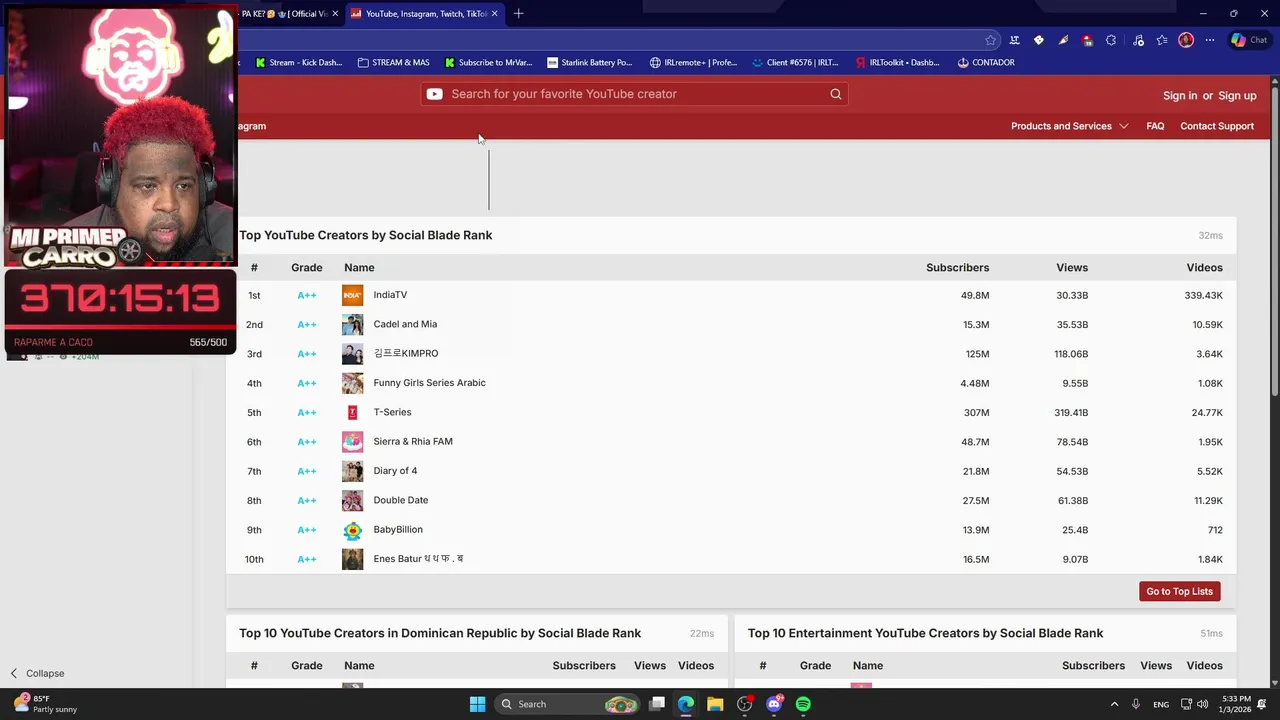Focus the YouTube creator search field
Screen dimensions: 1280x720
pyautogui.click(x=635, y=94)
